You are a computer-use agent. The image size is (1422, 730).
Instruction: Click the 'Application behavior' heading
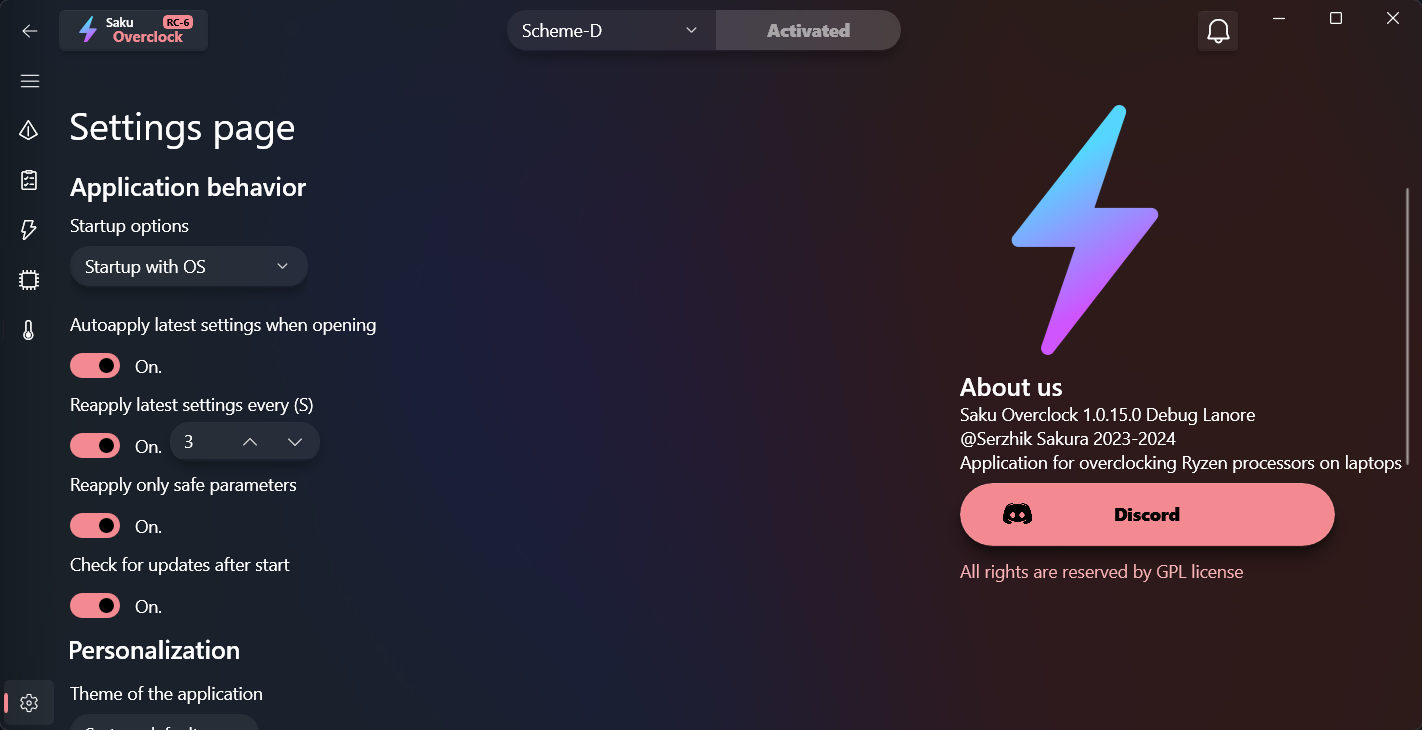(188, 187)
